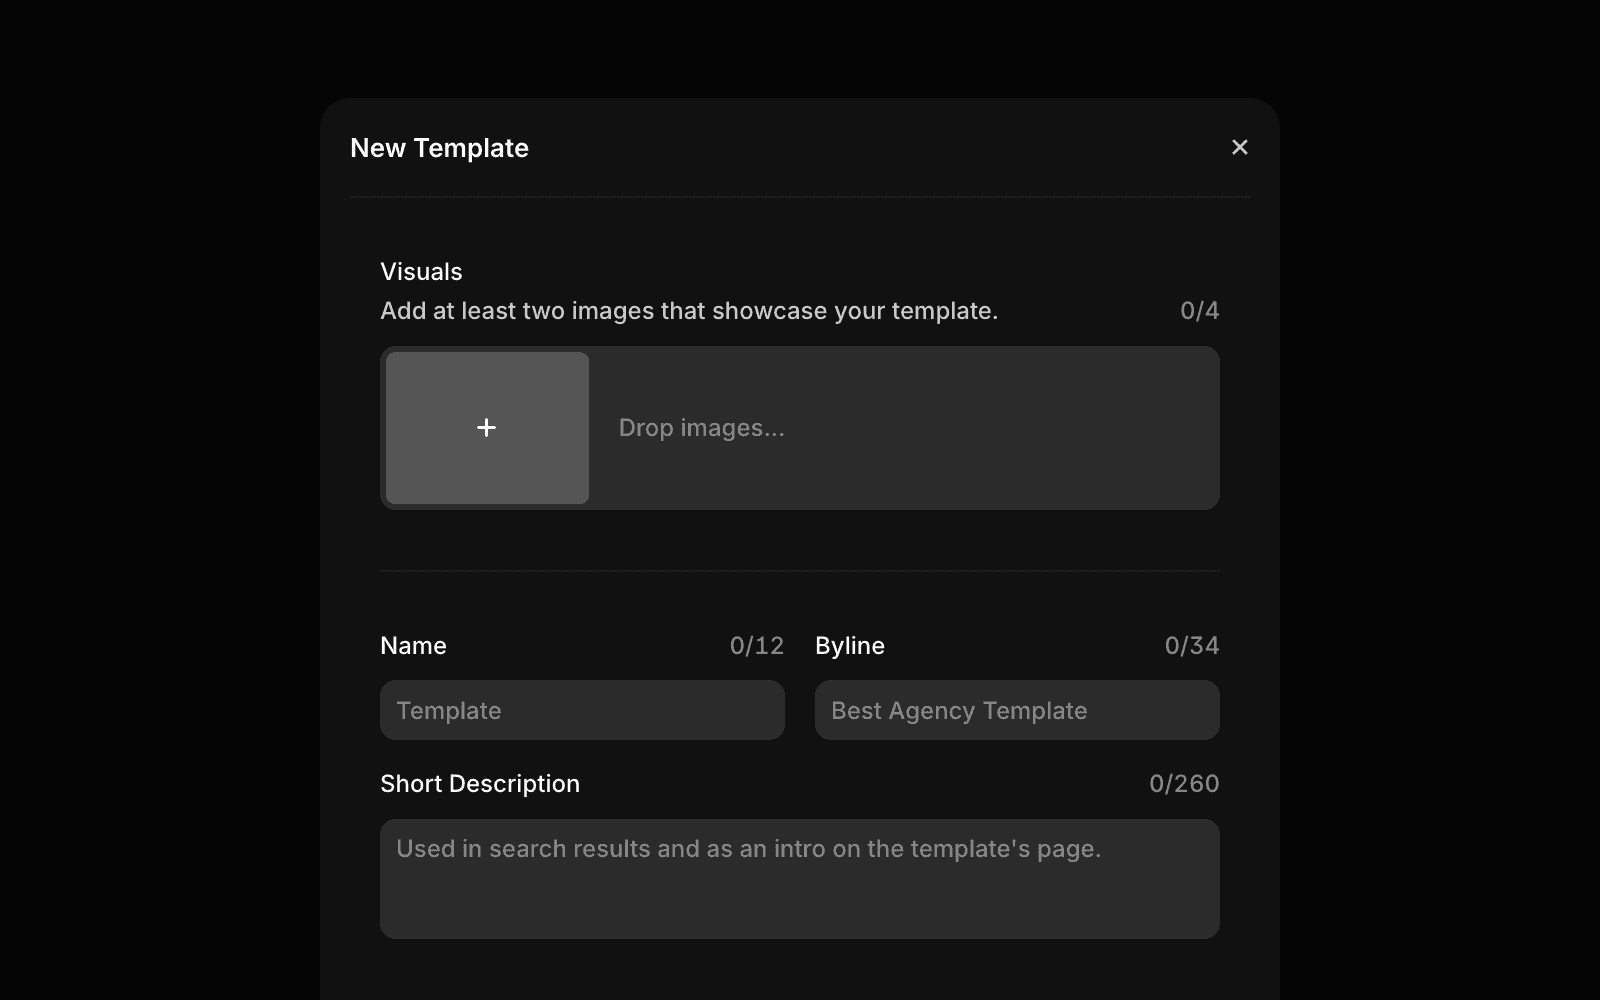Click the image placeholder thumbnail tile

(486, 427)
